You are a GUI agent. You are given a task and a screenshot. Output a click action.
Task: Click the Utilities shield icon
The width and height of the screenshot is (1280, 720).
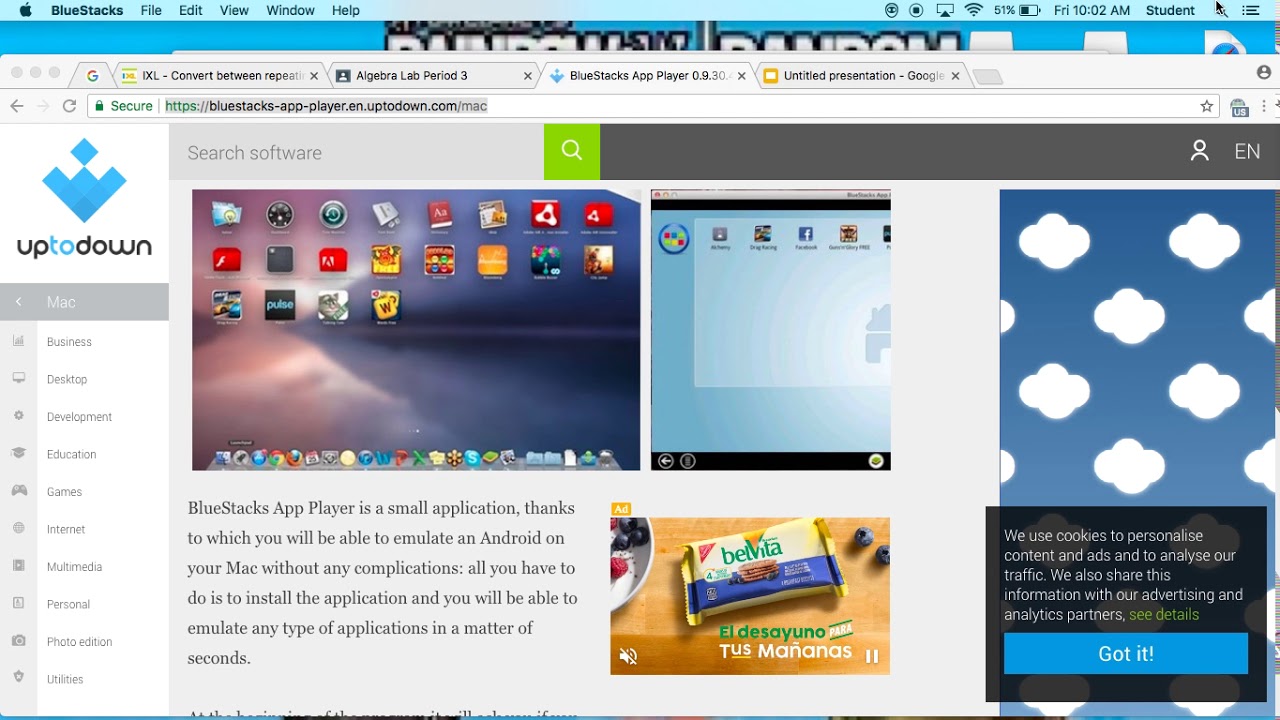click(x=18, y=678)
